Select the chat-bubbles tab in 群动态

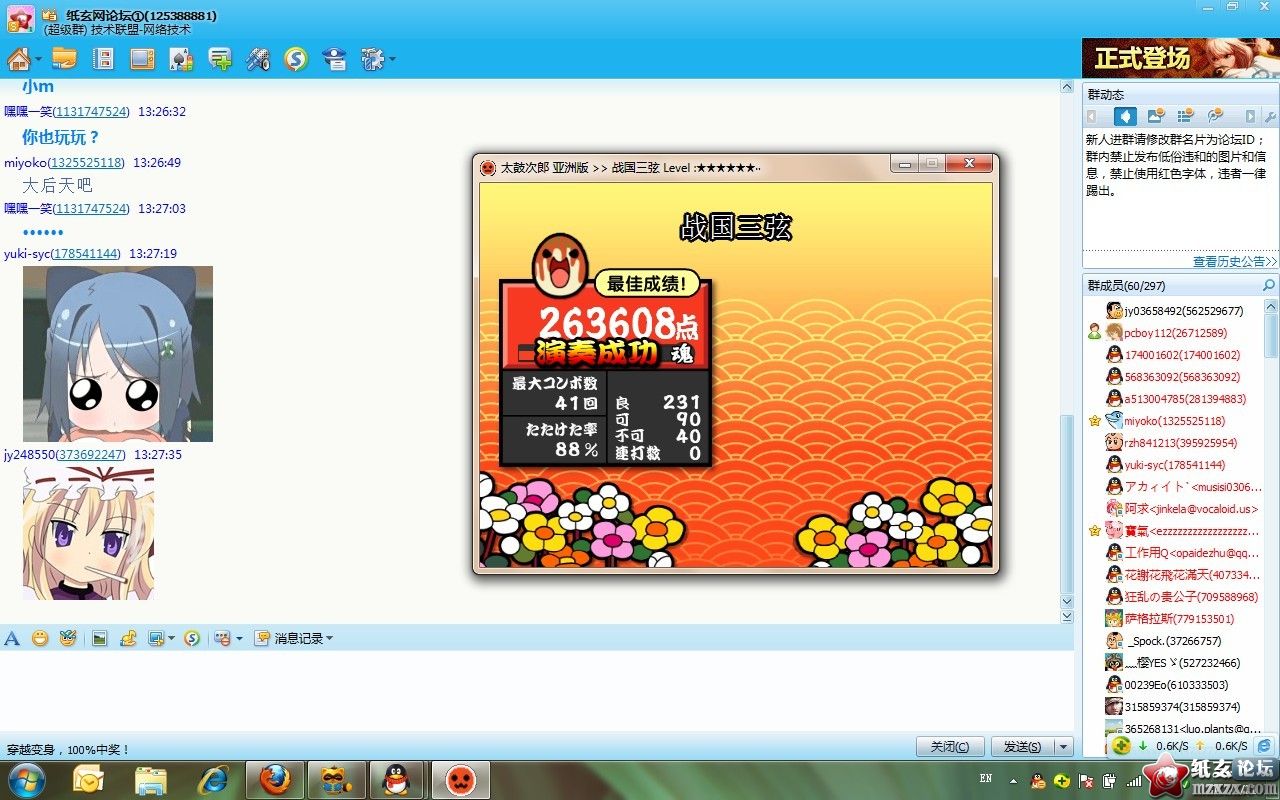tap(1216, 116)
